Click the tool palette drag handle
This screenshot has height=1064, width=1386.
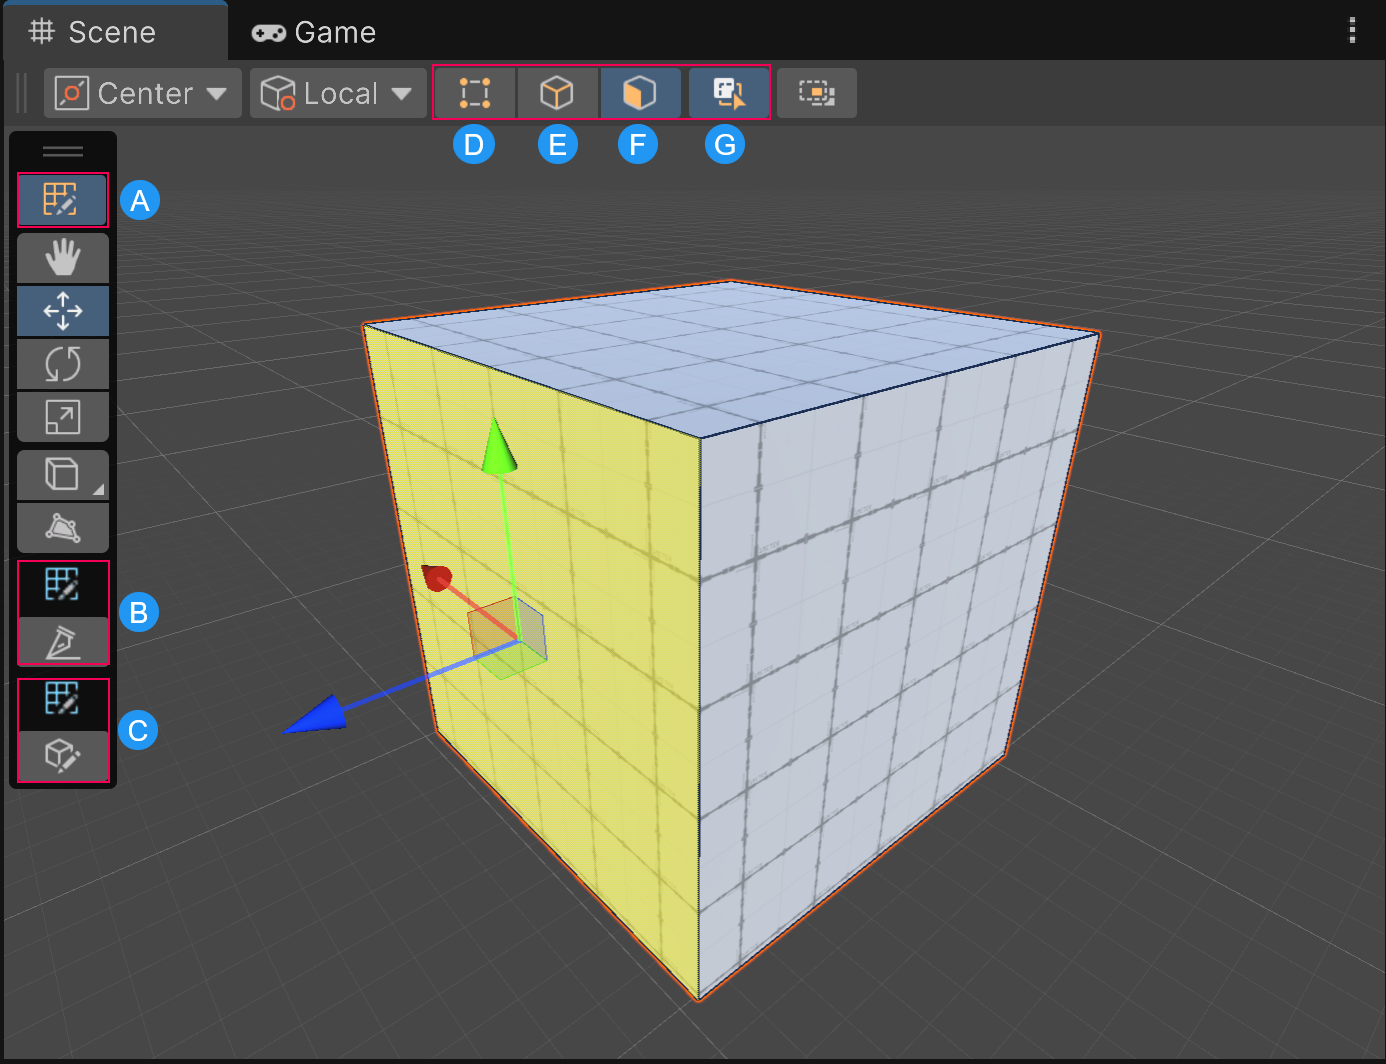[x=63, y=150]
